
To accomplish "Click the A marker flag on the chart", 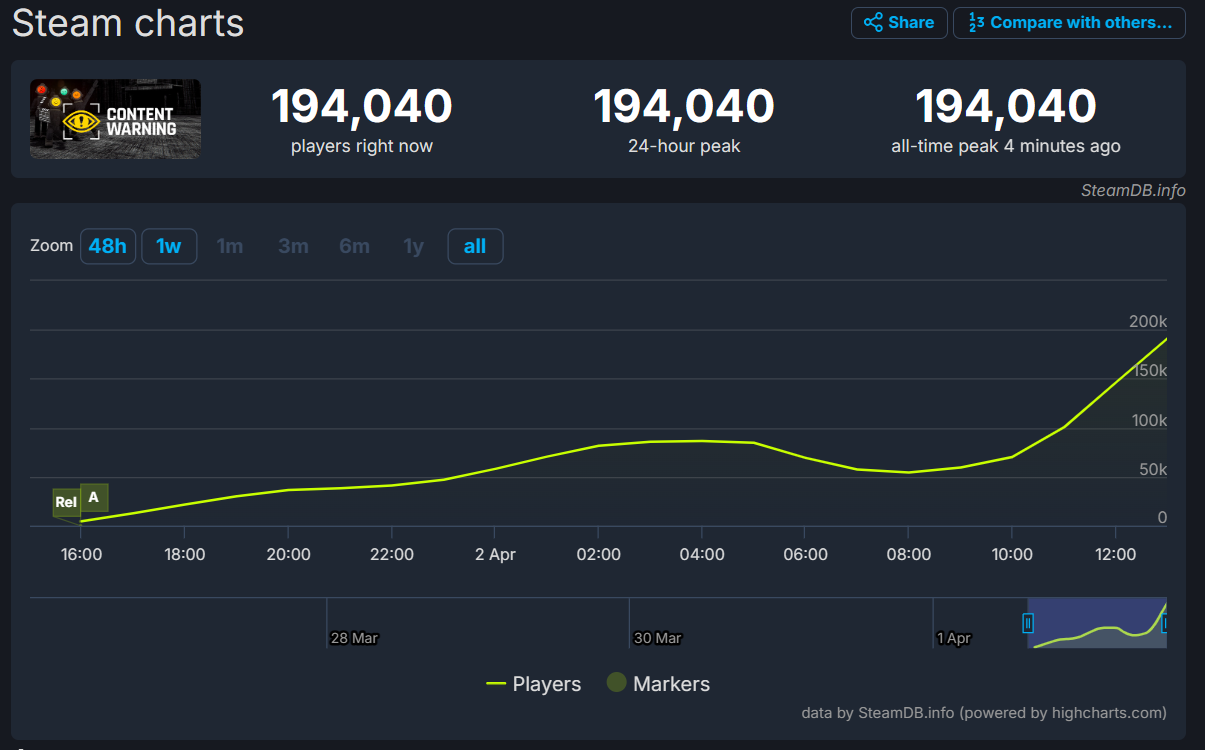I will click(x=93, y=496).
